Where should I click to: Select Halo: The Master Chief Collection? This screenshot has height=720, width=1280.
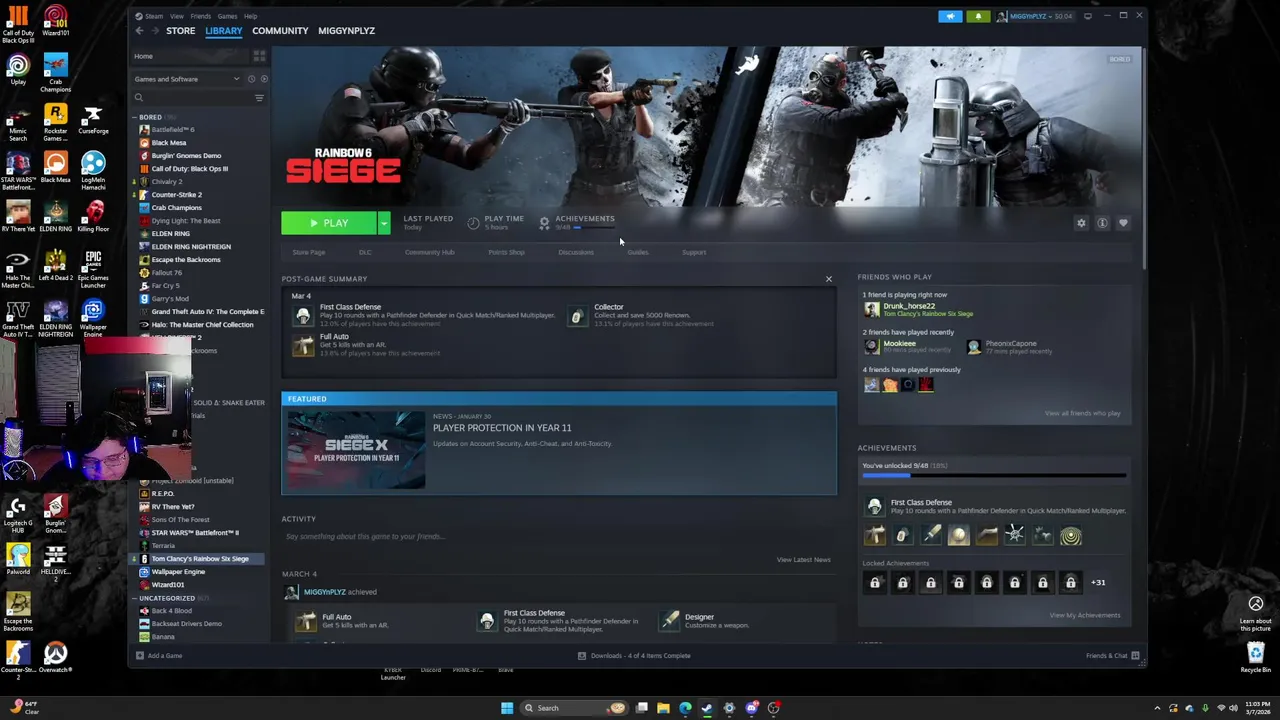202,325
